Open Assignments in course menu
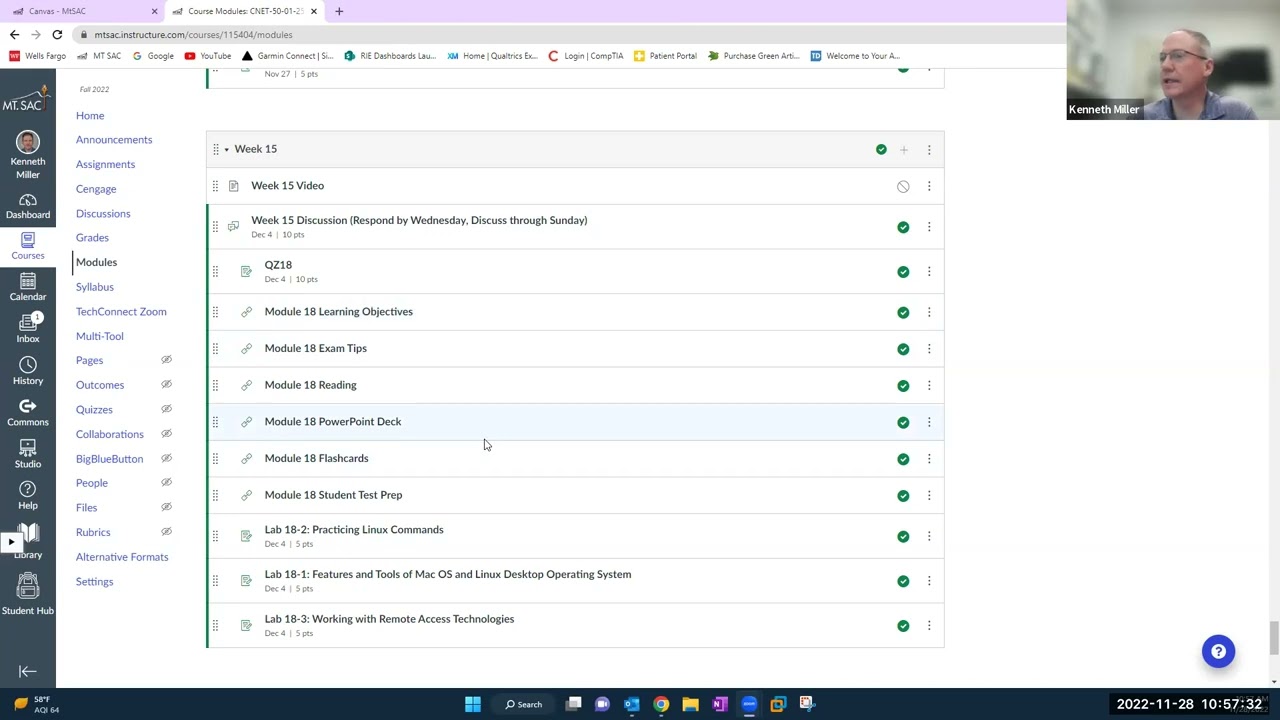 pyautogui.click(x=105, y=164)
